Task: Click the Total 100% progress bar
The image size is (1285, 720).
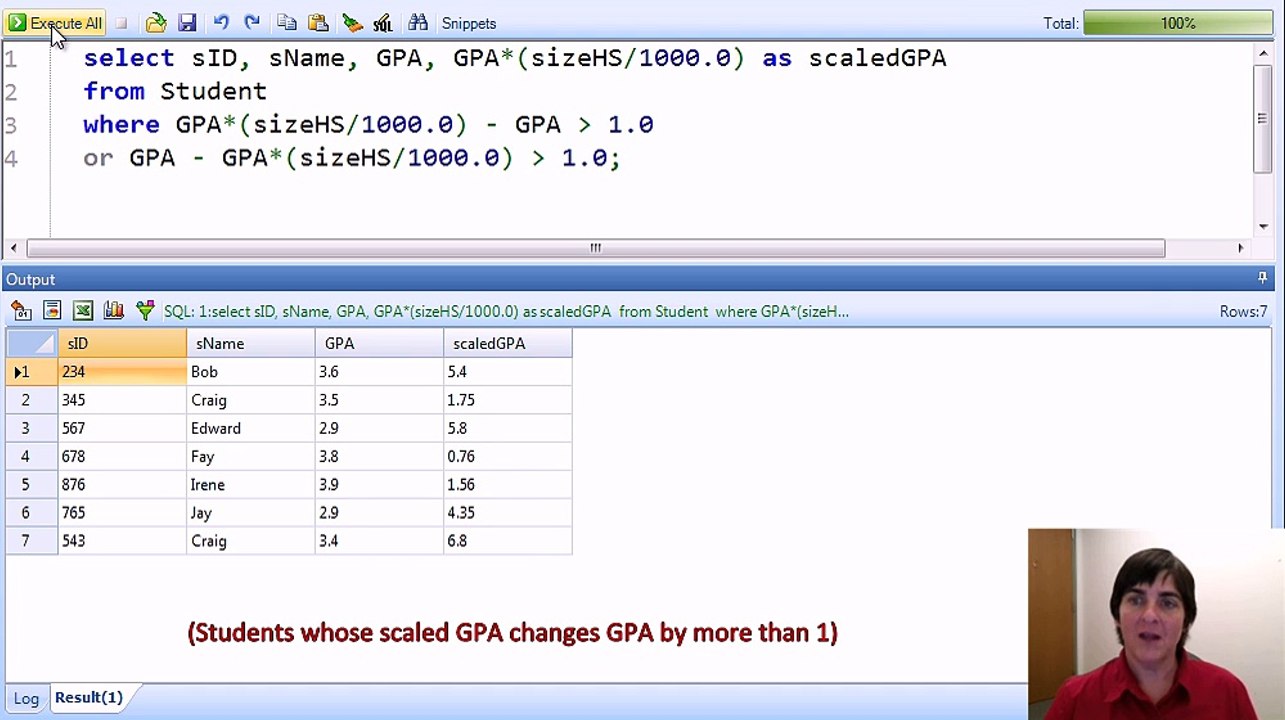Action: [1178, 23]
